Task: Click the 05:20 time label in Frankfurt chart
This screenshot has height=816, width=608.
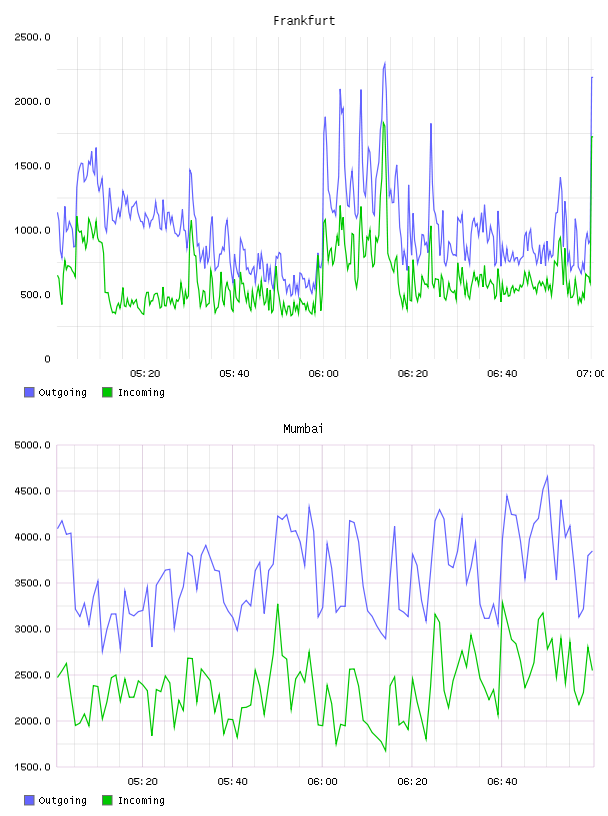Action: [x=145, y=374]
